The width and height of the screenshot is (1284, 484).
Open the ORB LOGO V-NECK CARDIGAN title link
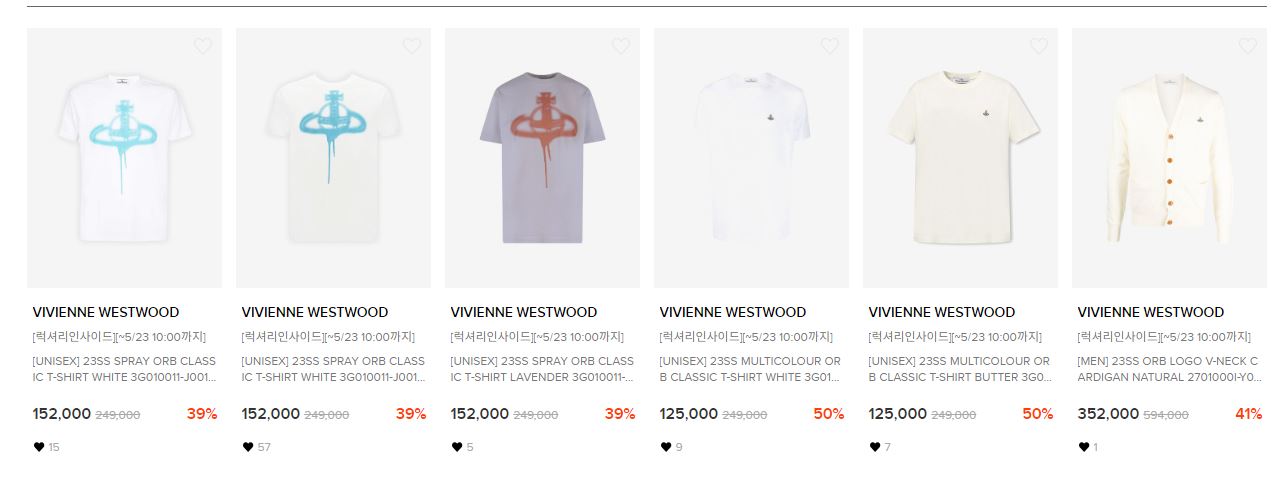click(x=1168, y=369)
